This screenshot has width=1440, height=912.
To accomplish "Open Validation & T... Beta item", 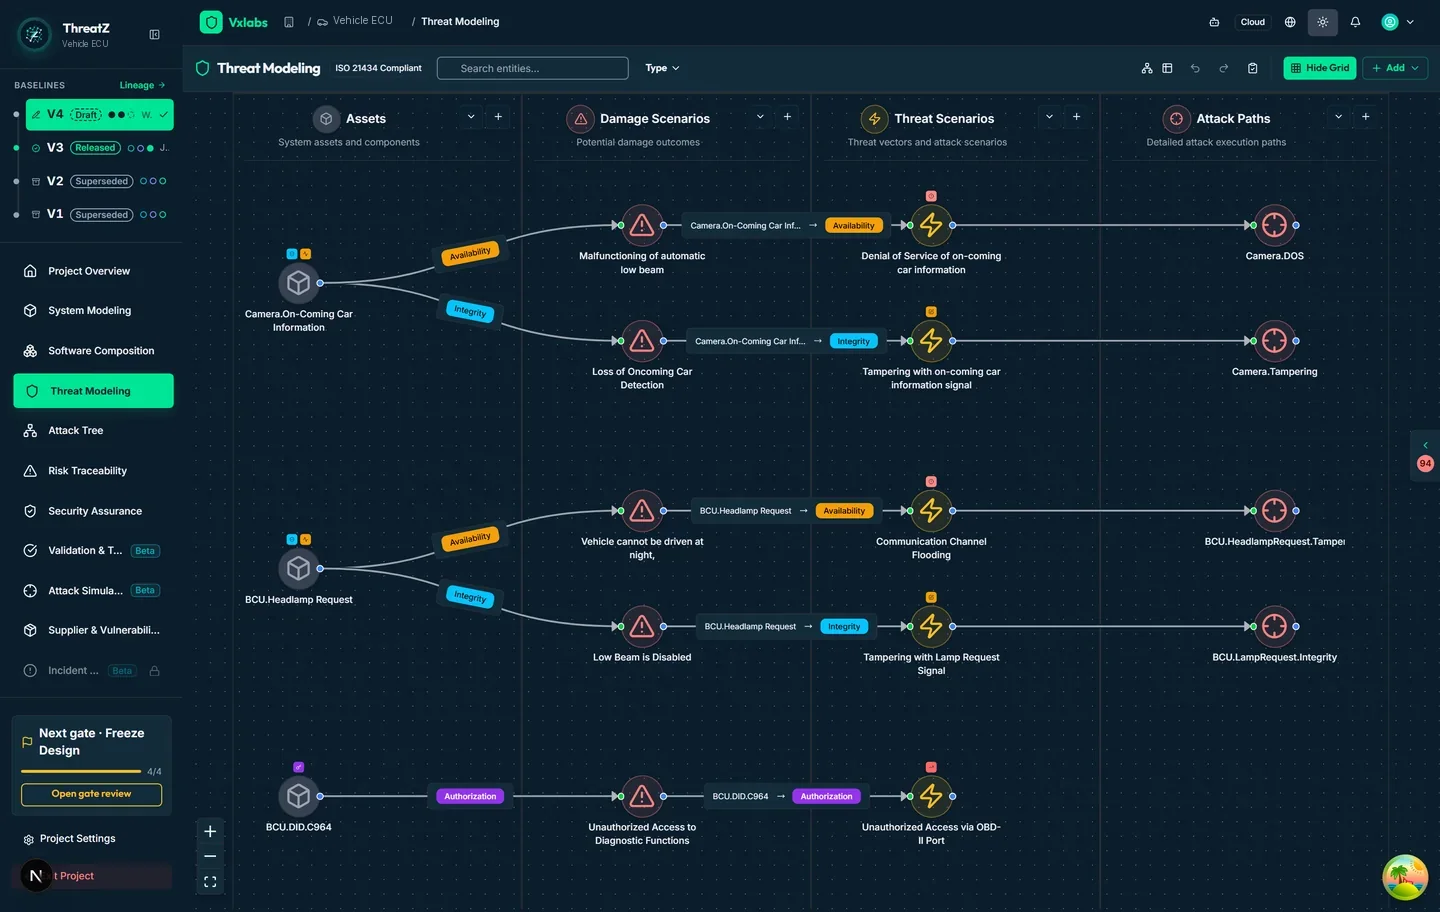I will click(93, 551).
